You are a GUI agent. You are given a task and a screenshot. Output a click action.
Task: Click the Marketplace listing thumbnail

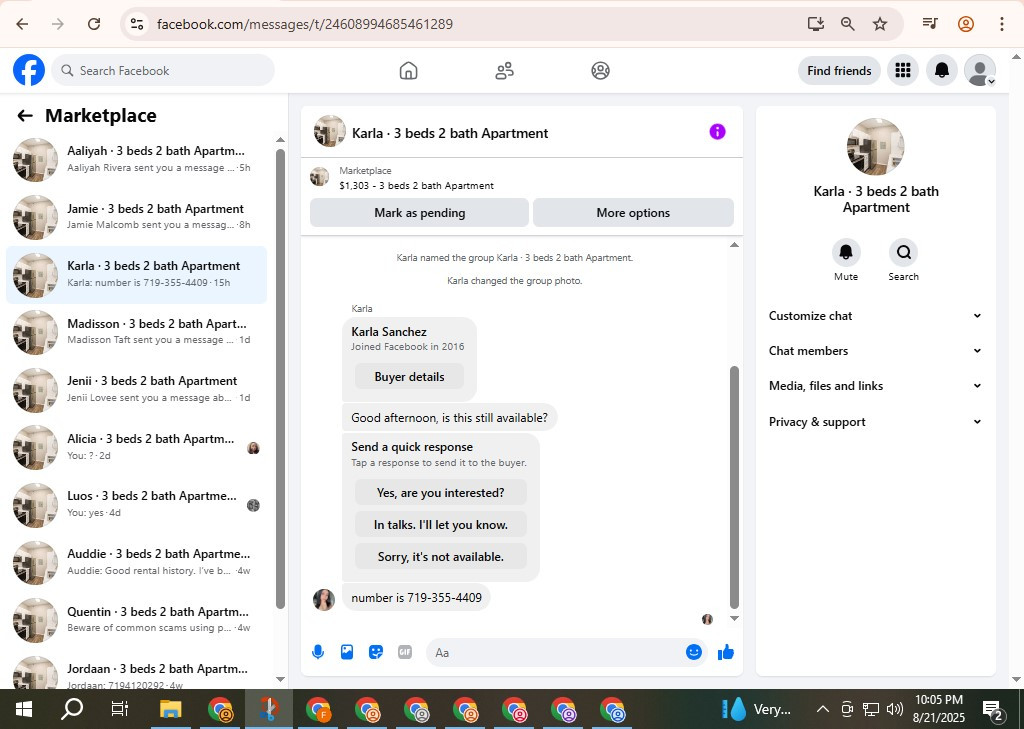(319, 176)
